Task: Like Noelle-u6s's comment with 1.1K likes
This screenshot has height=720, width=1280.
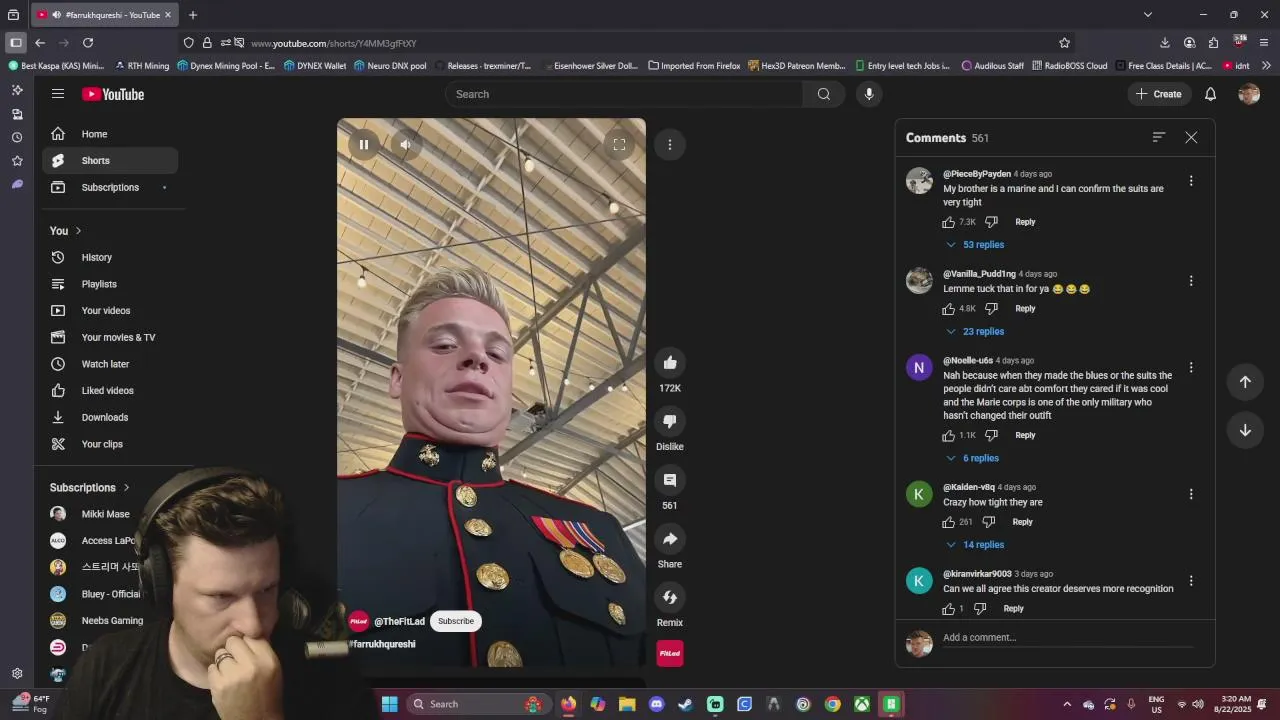Action: click(x=949, y=435)
